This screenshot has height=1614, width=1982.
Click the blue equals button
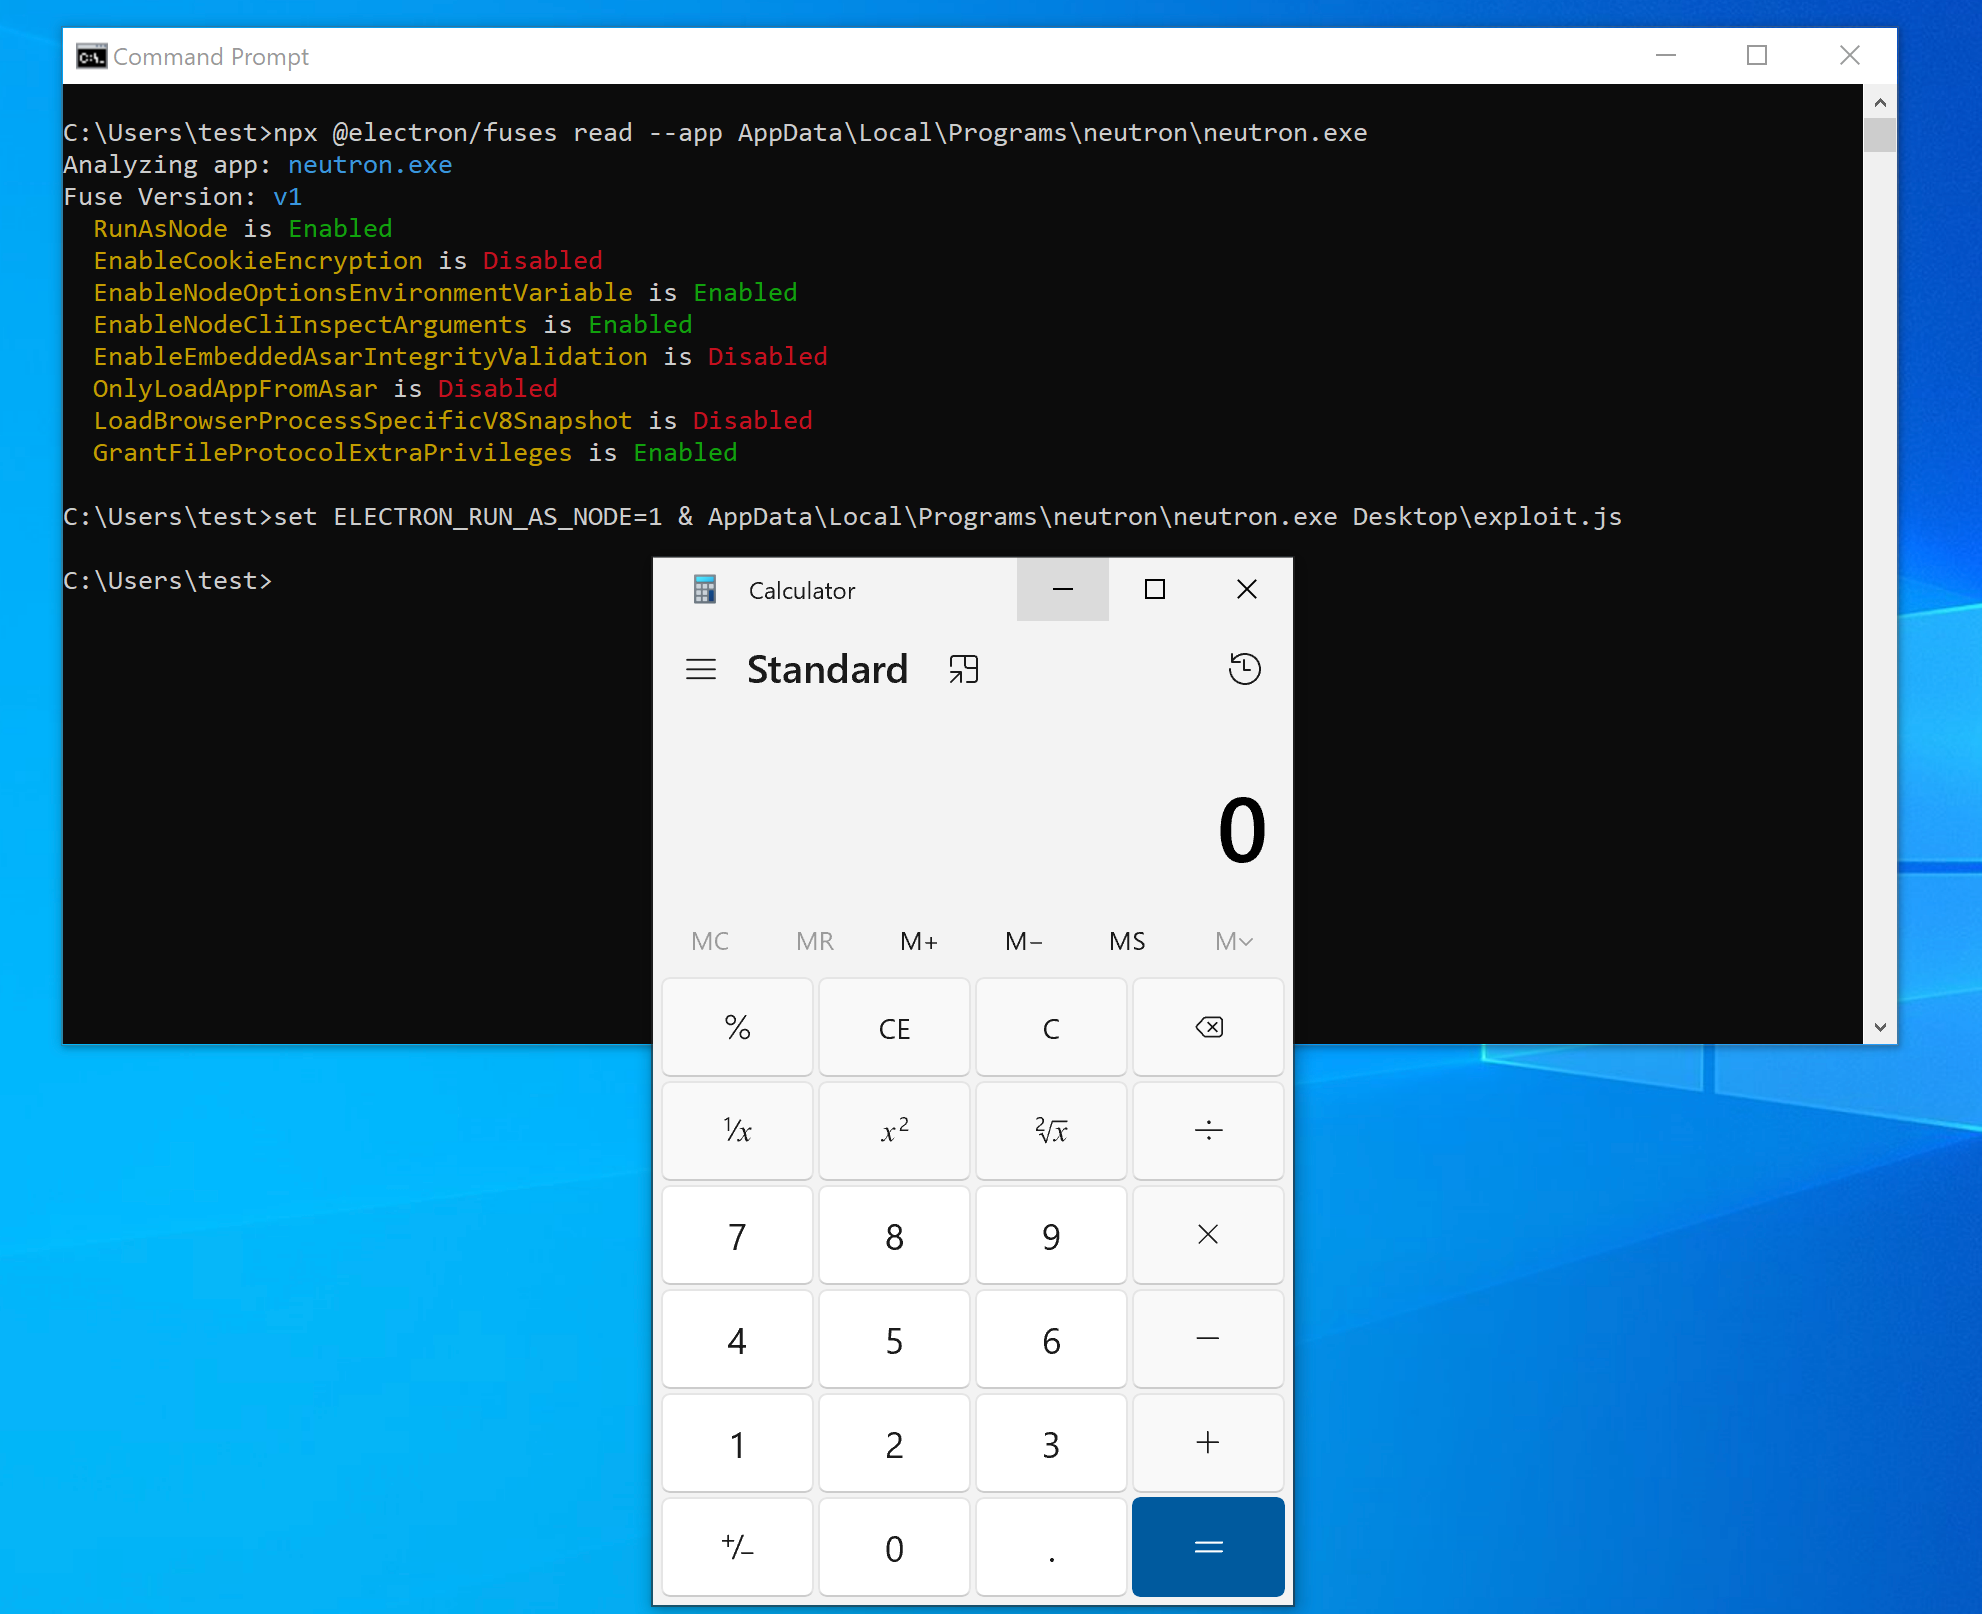(x=1208, y=1547)
